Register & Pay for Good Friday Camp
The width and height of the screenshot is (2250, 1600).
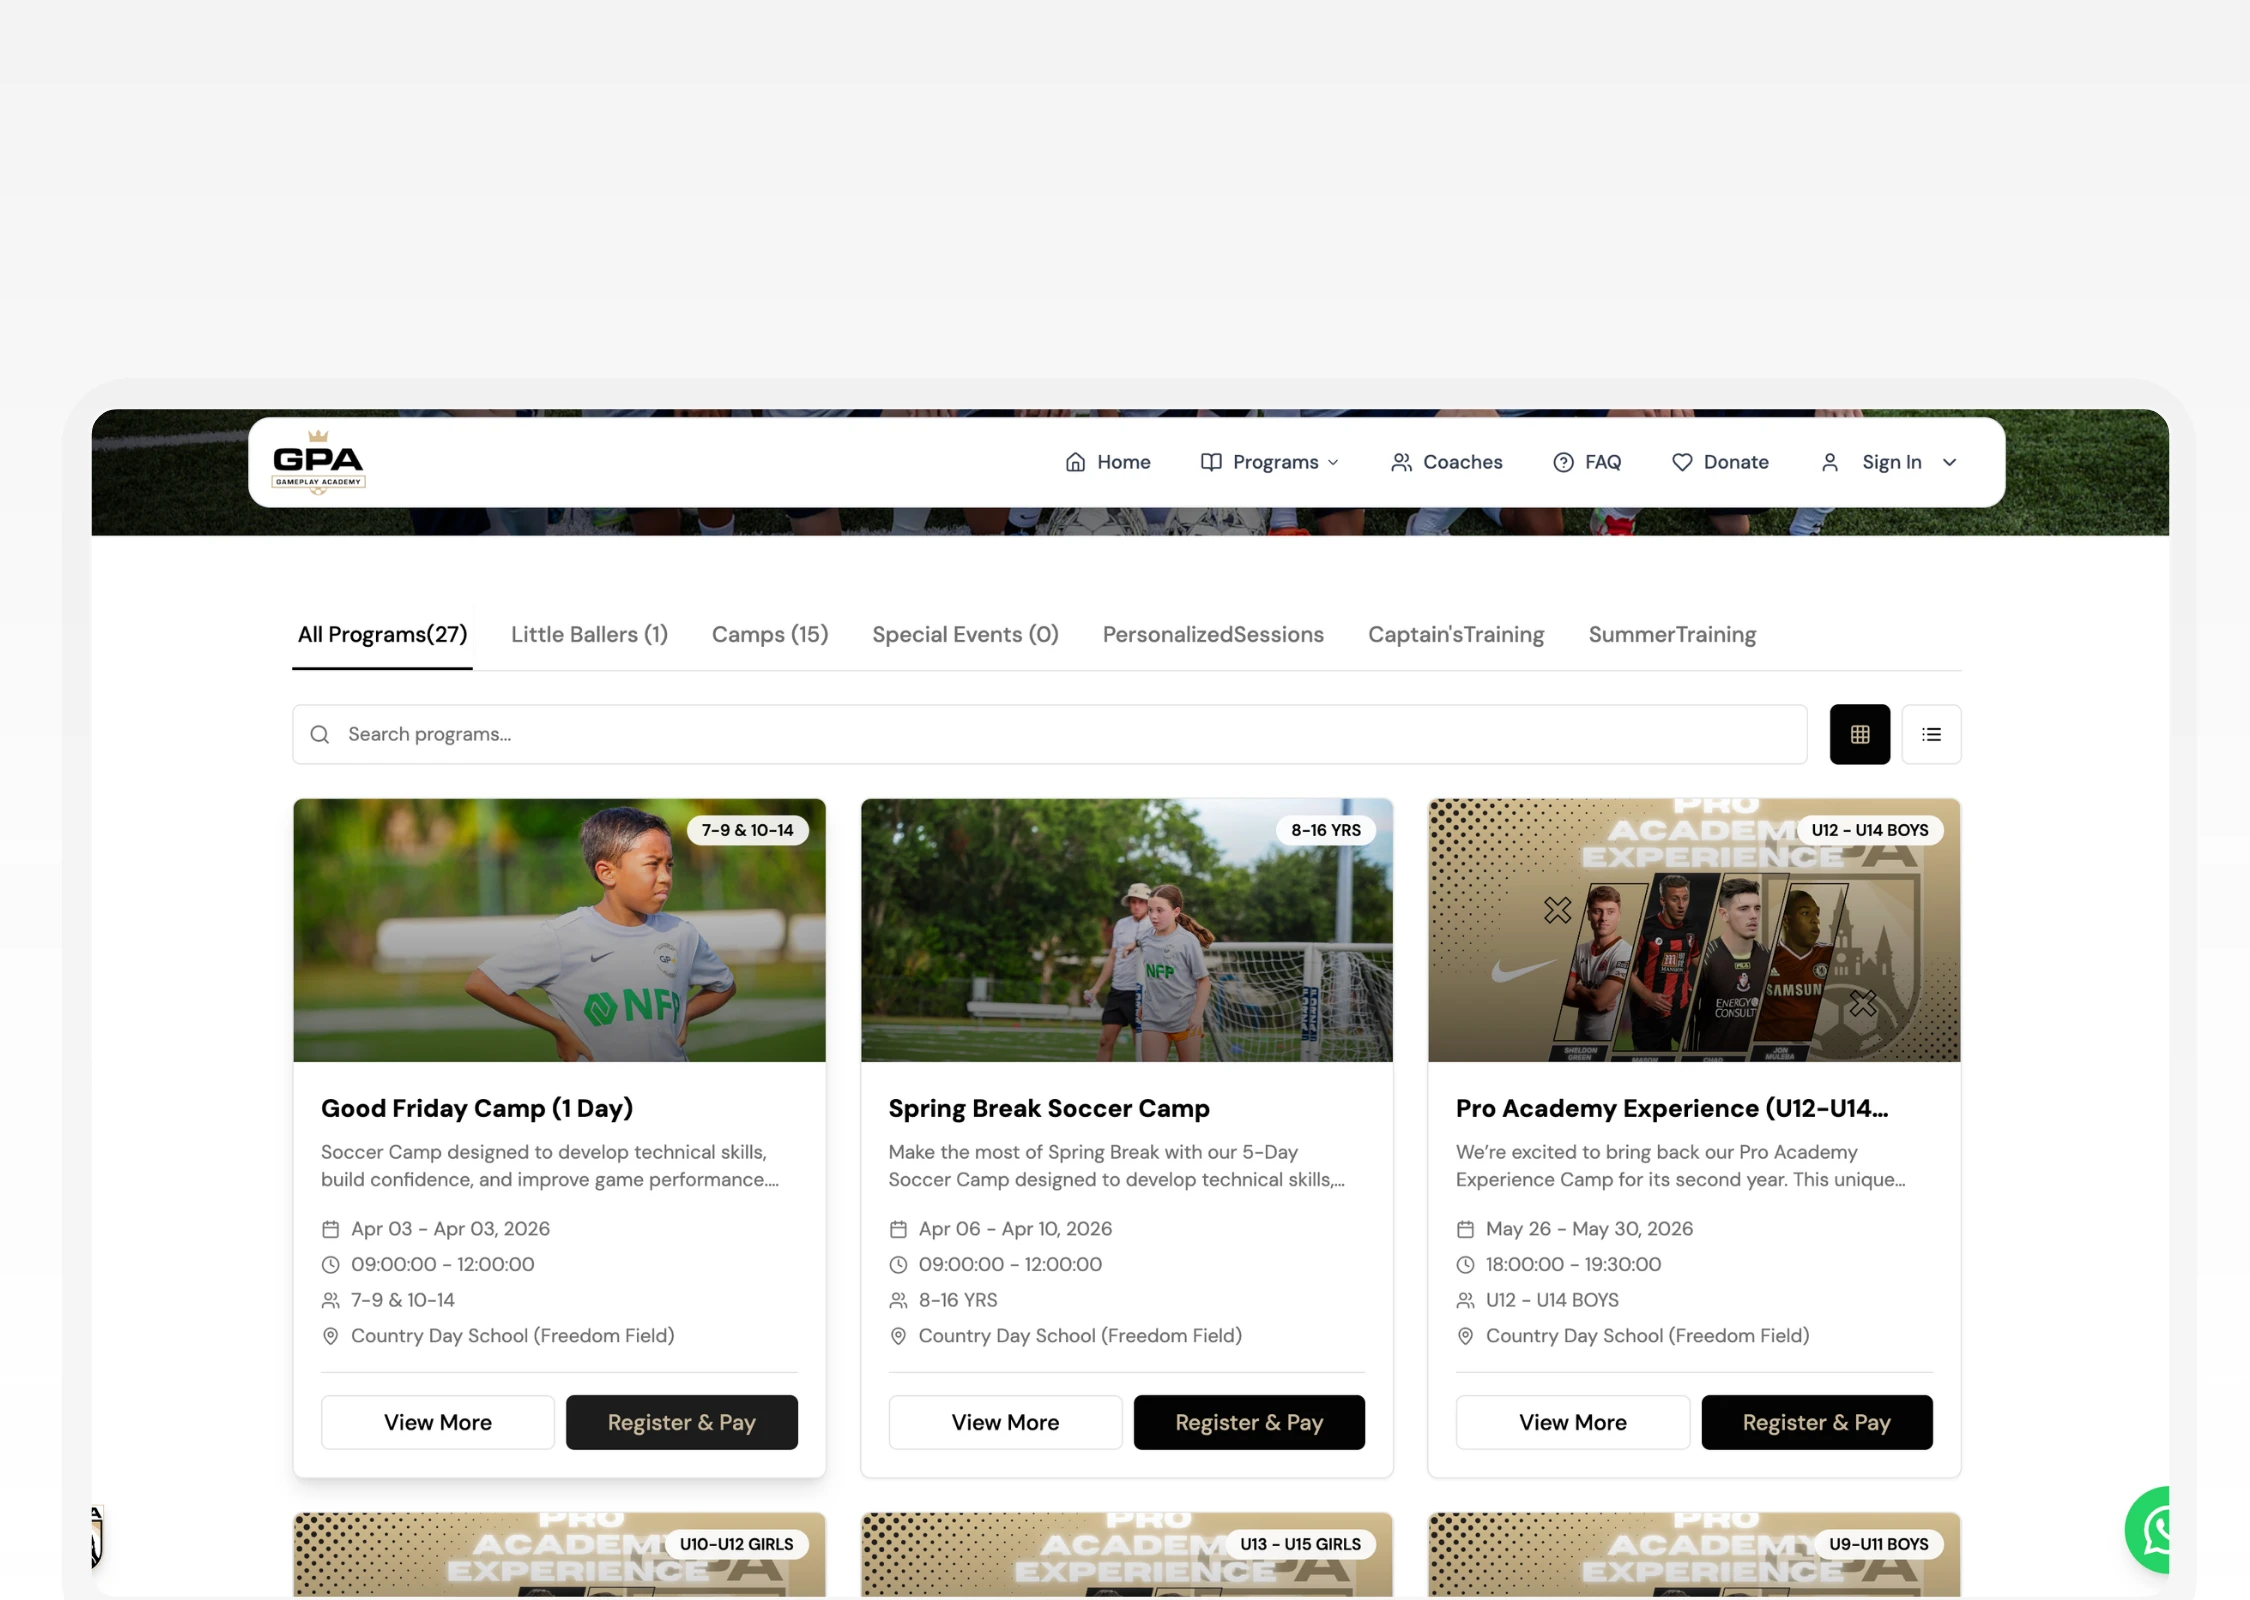coord(681,1421)
